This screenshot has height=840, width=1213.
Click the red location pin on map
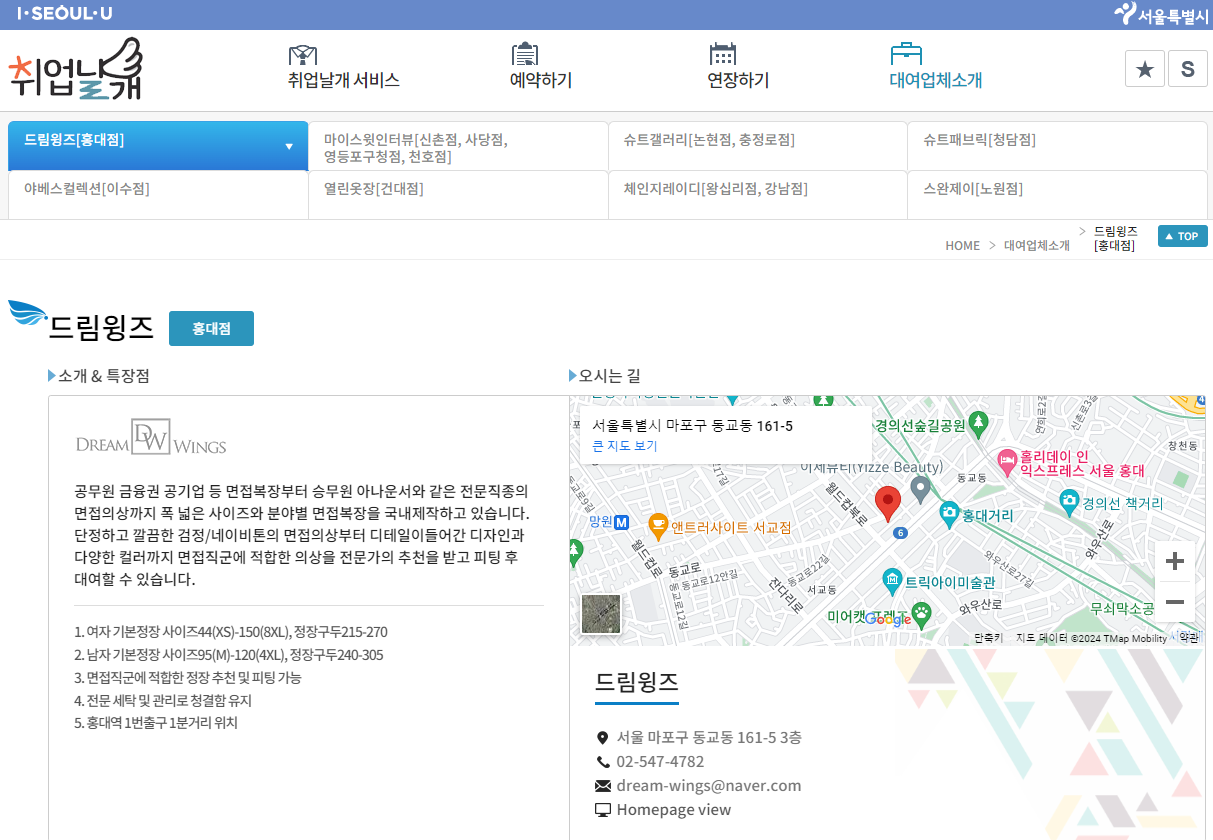[888, 503]
